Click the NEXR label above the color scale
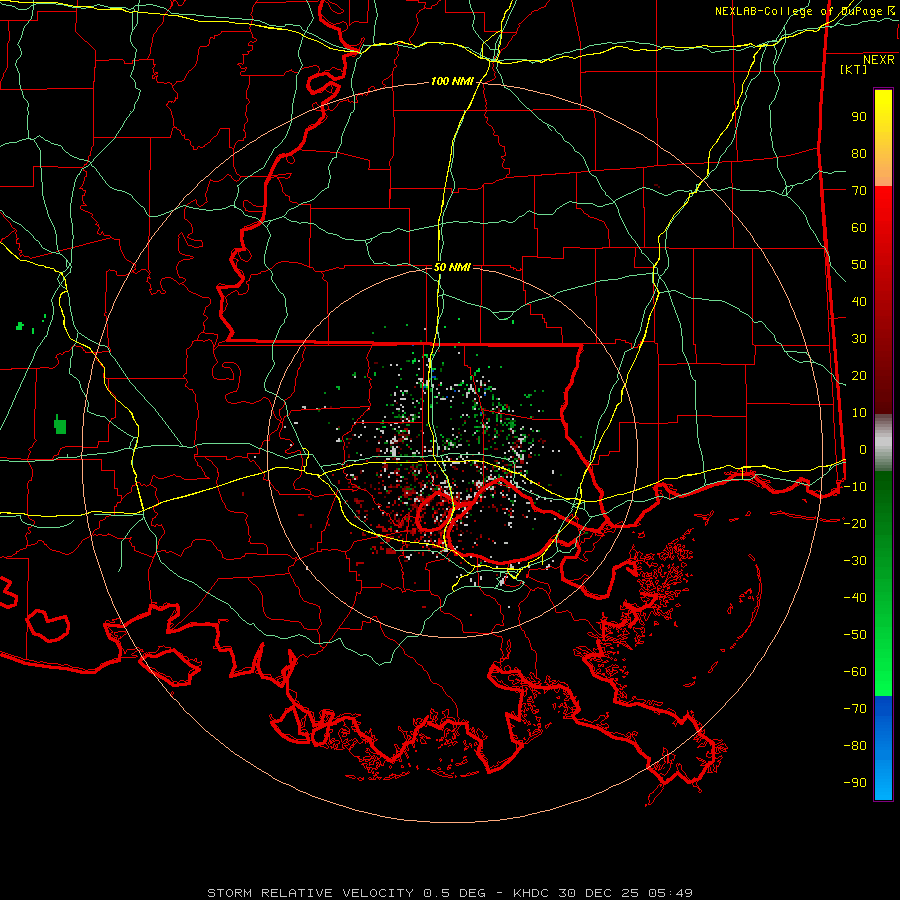900x900 pixels. pos(879,60)
